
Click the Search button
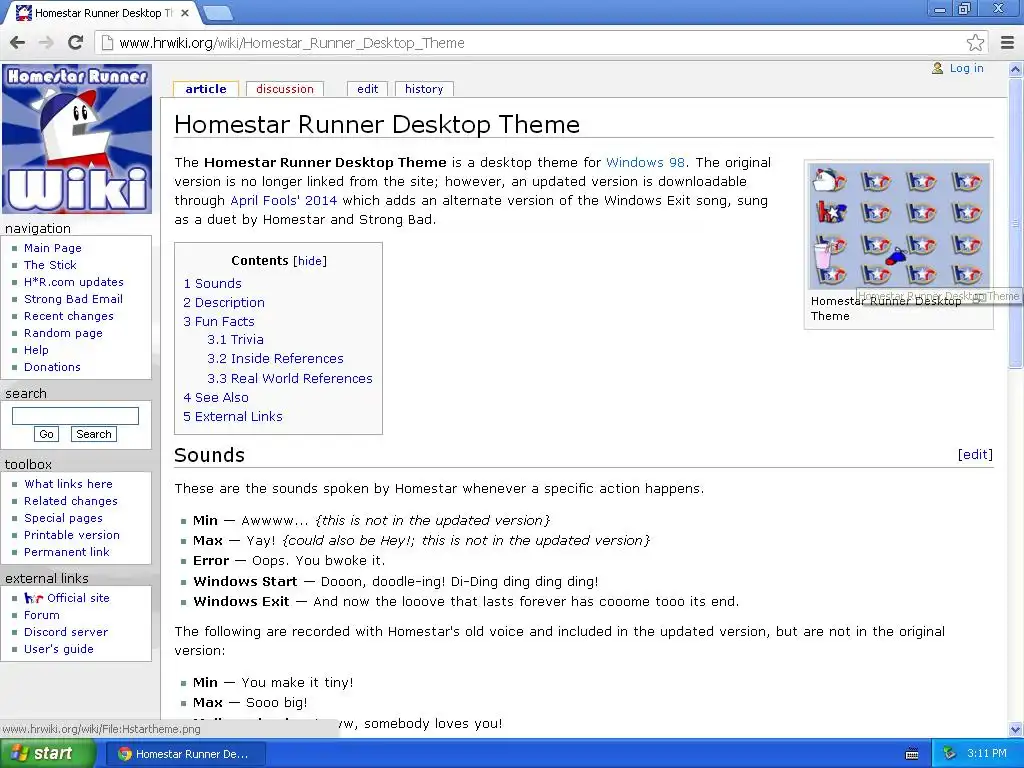93,434
